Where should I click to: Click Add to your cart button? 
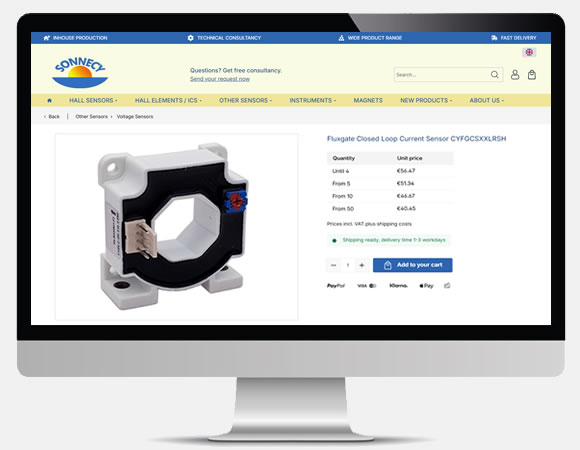(412, 265)
